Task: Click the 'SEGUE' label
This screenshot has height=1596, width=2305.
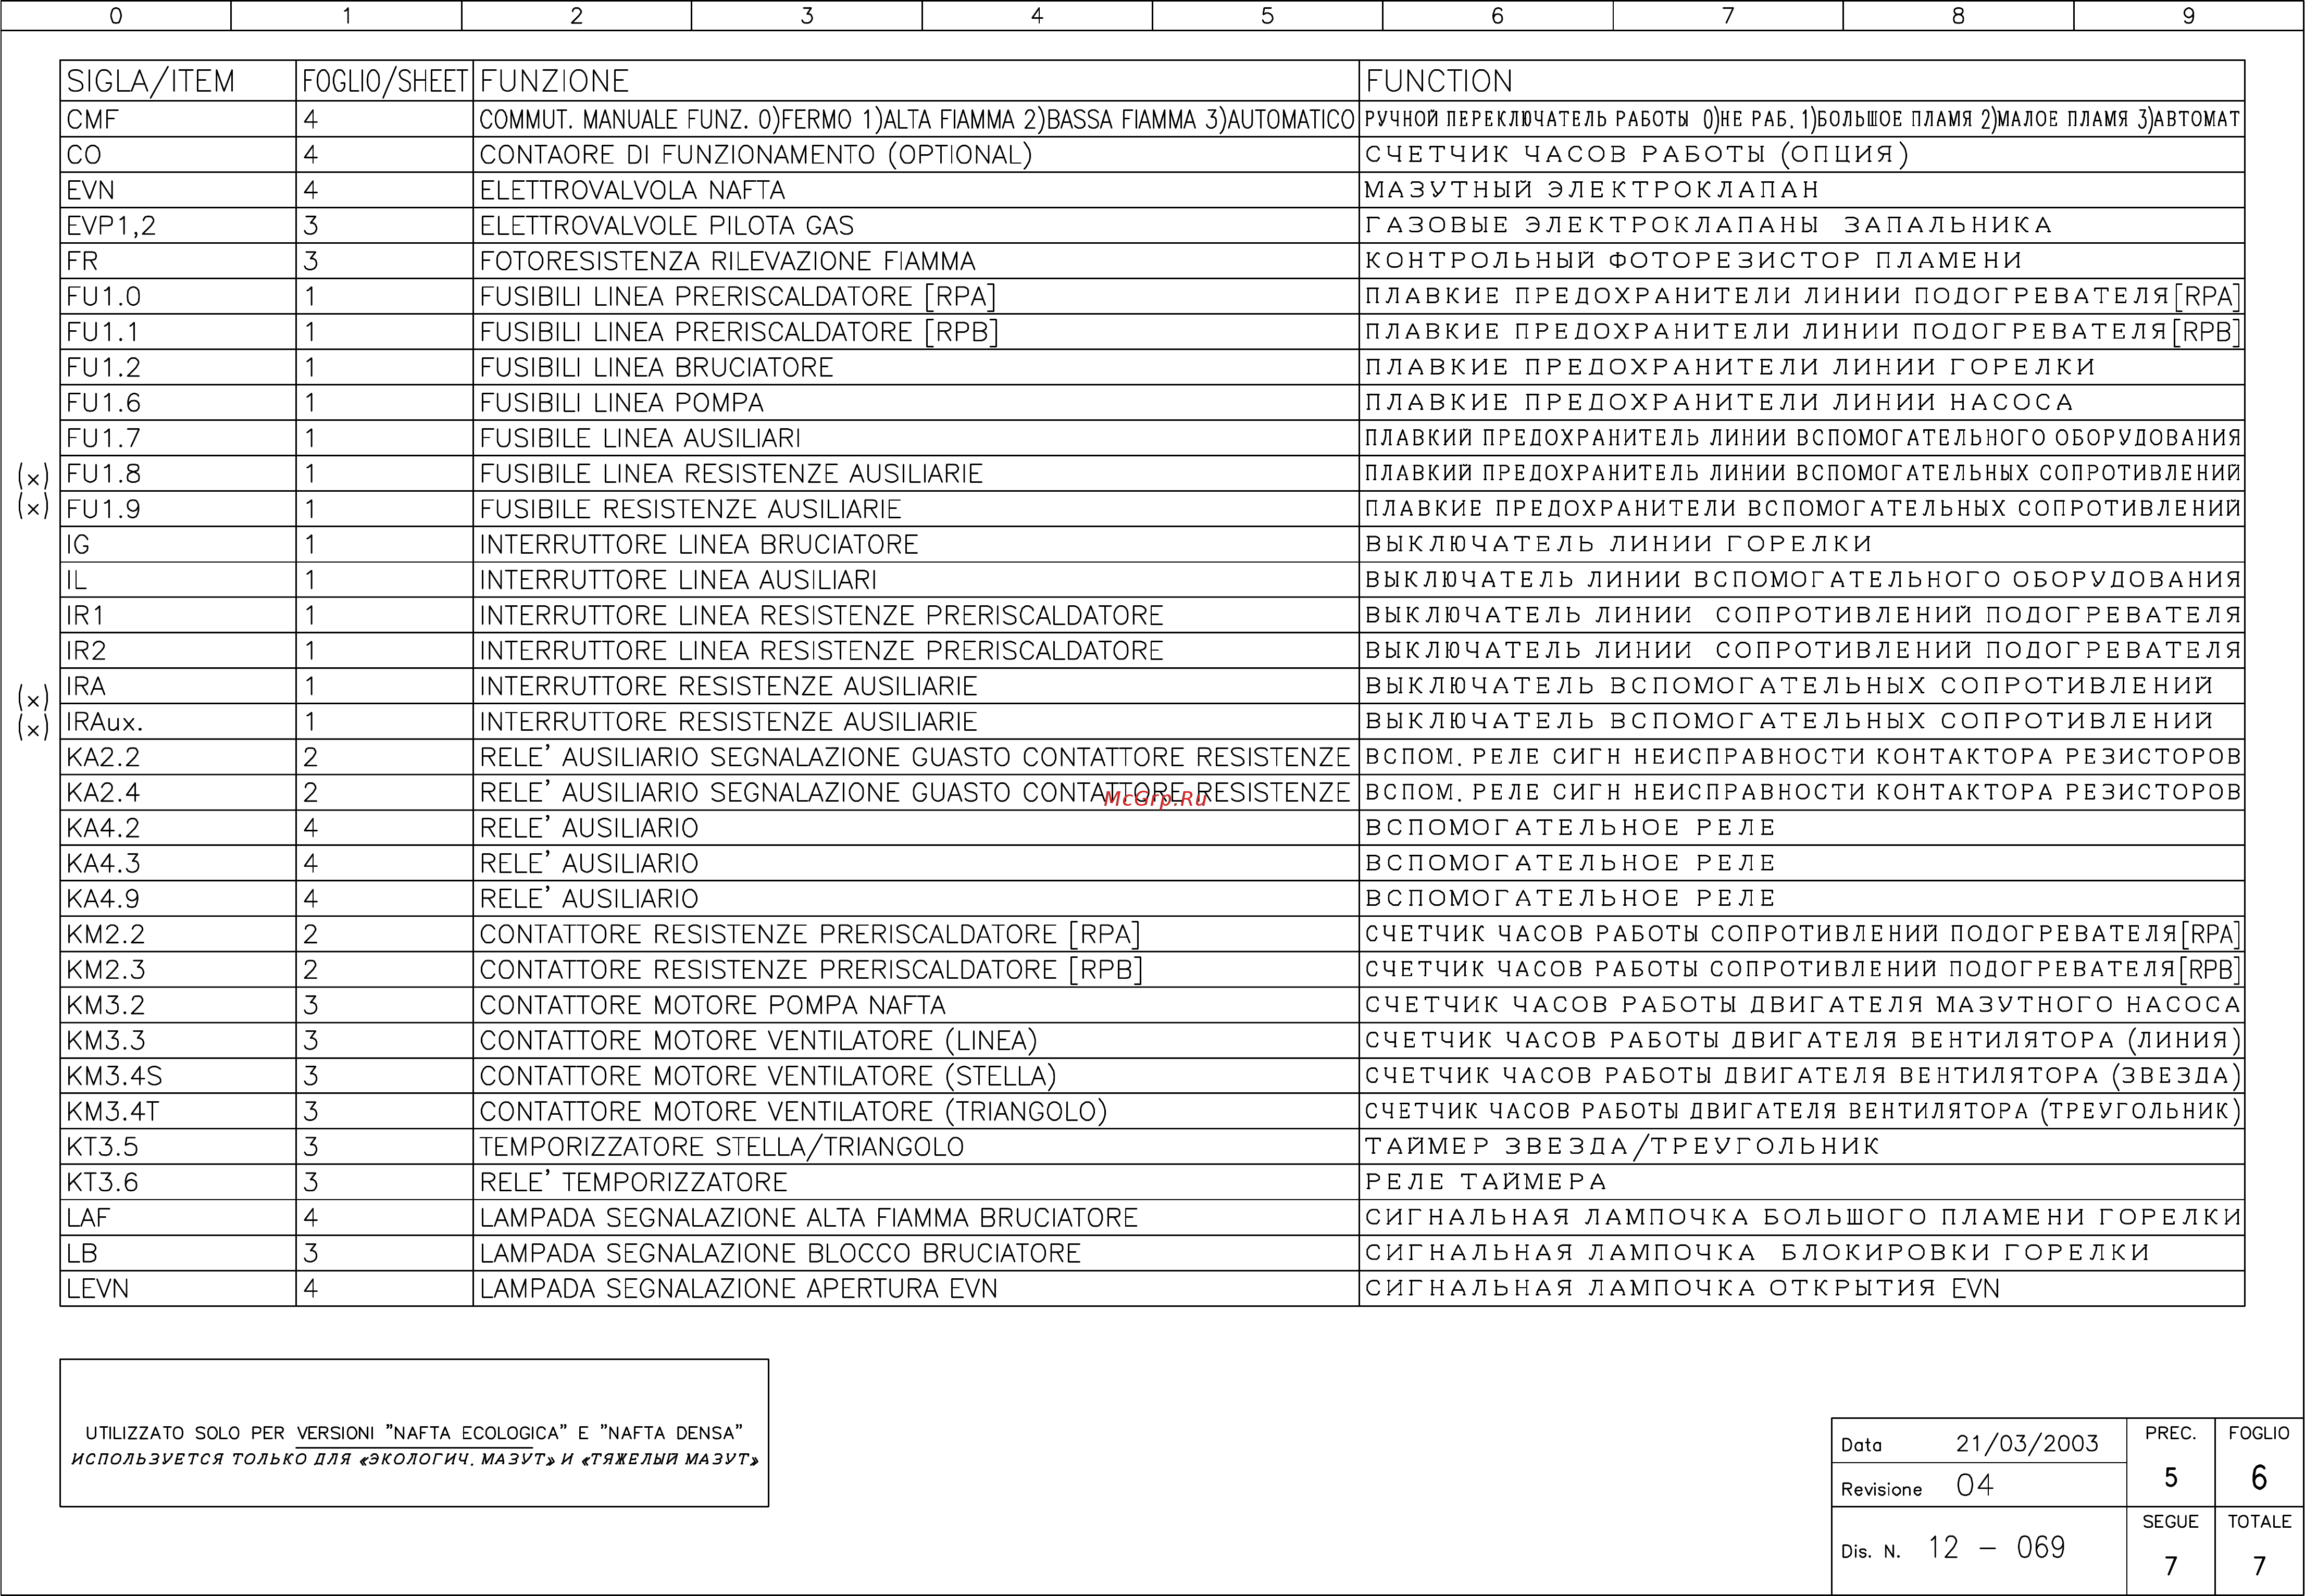Action: (2170, 1522)
